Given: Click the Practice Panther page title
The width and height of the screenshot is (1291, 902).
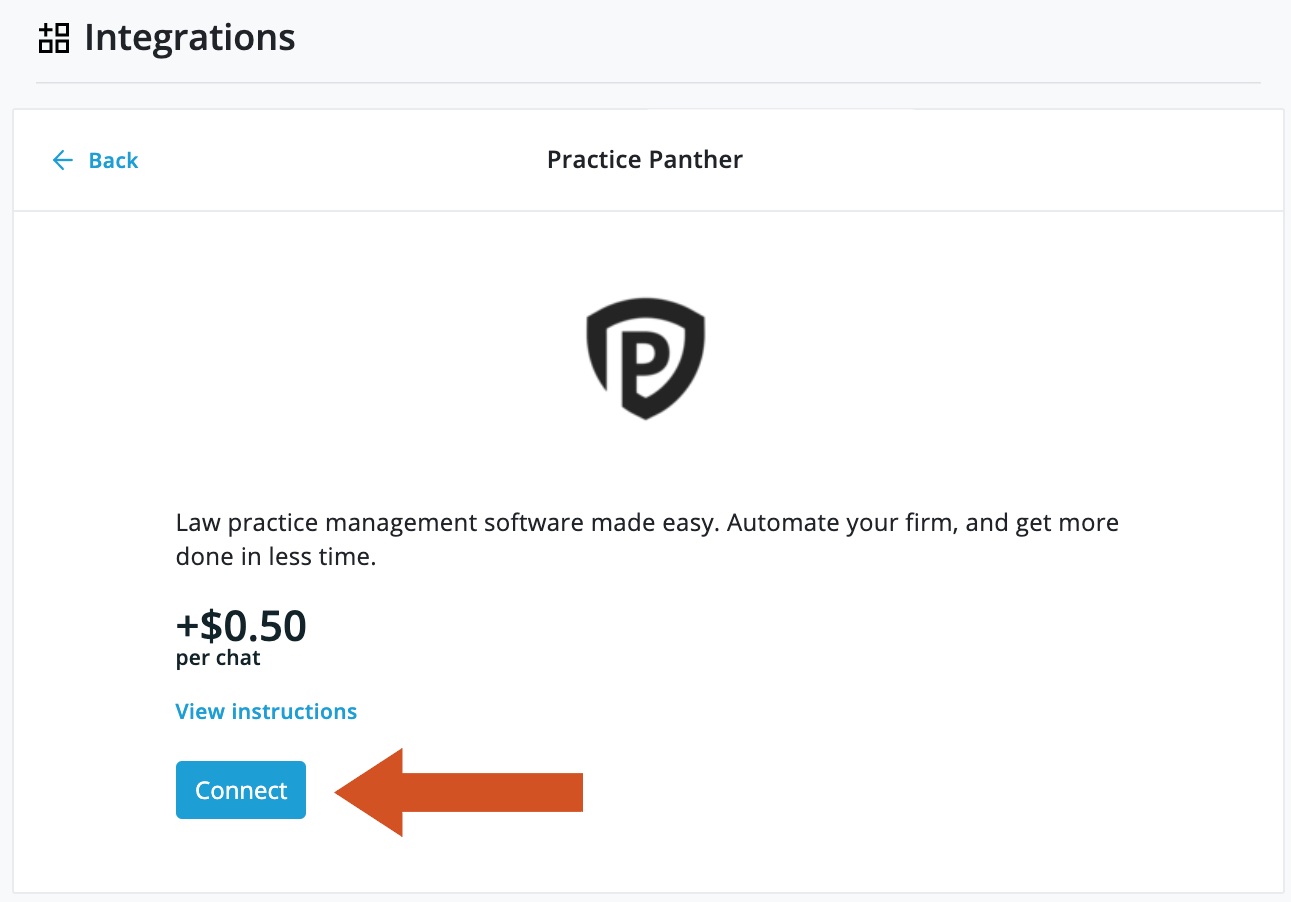Looking at the screenshot, I should pyautogui.click(x=645, y=159).
